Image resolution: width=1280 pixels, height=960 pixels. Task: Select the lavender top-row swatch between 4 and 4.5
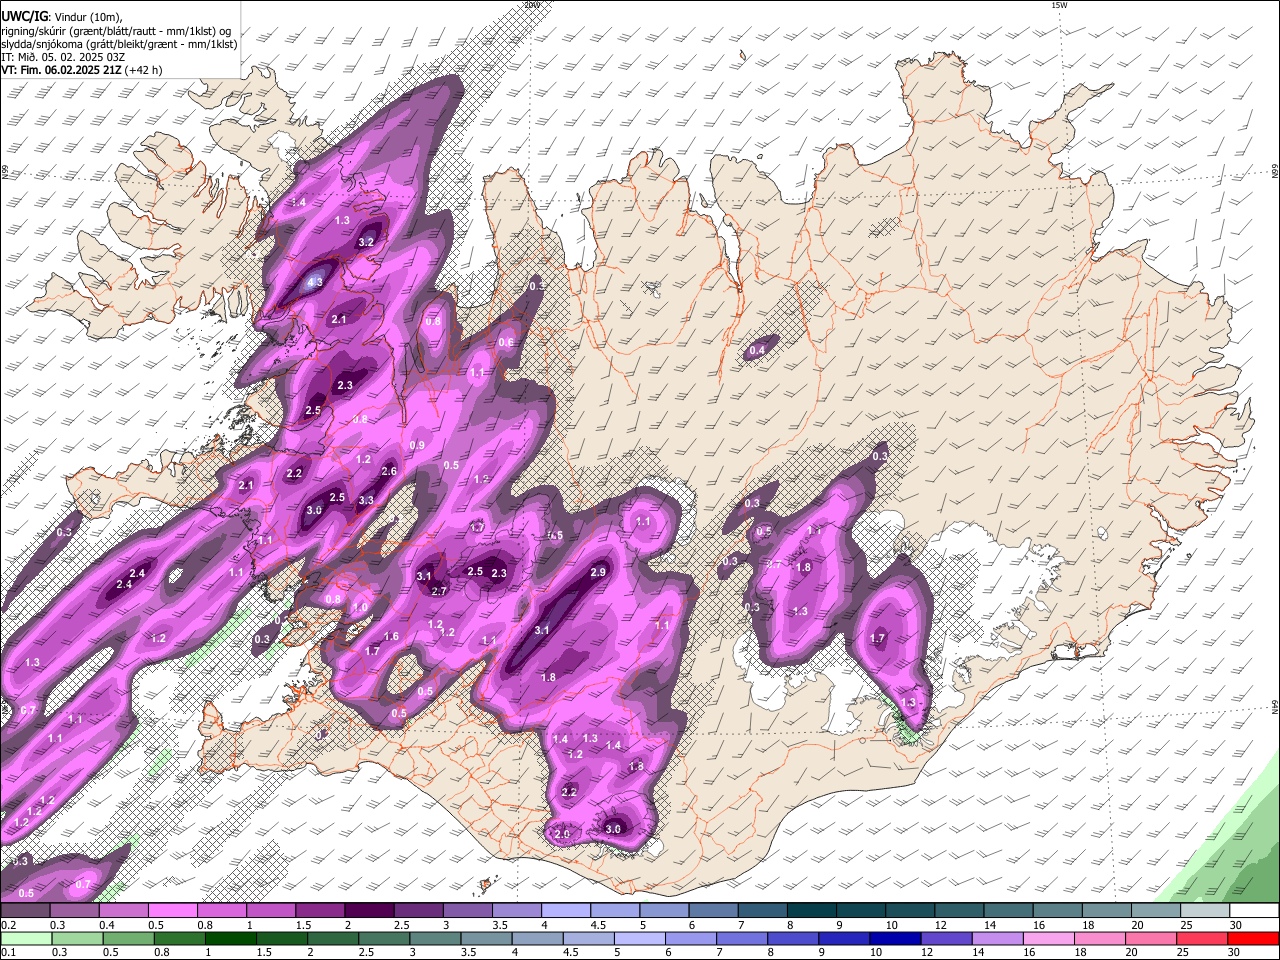(565, 910)
